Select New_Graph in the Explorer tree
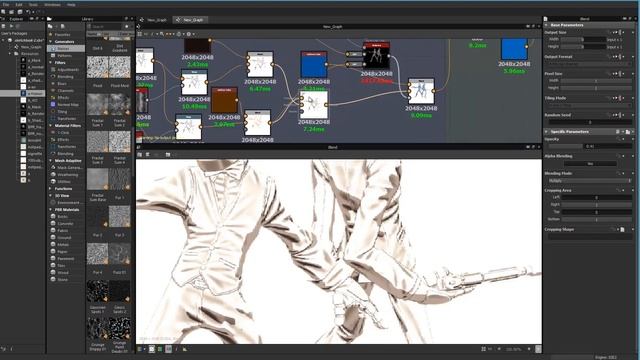This screenshot has width=640, height=360. (31, 47)
